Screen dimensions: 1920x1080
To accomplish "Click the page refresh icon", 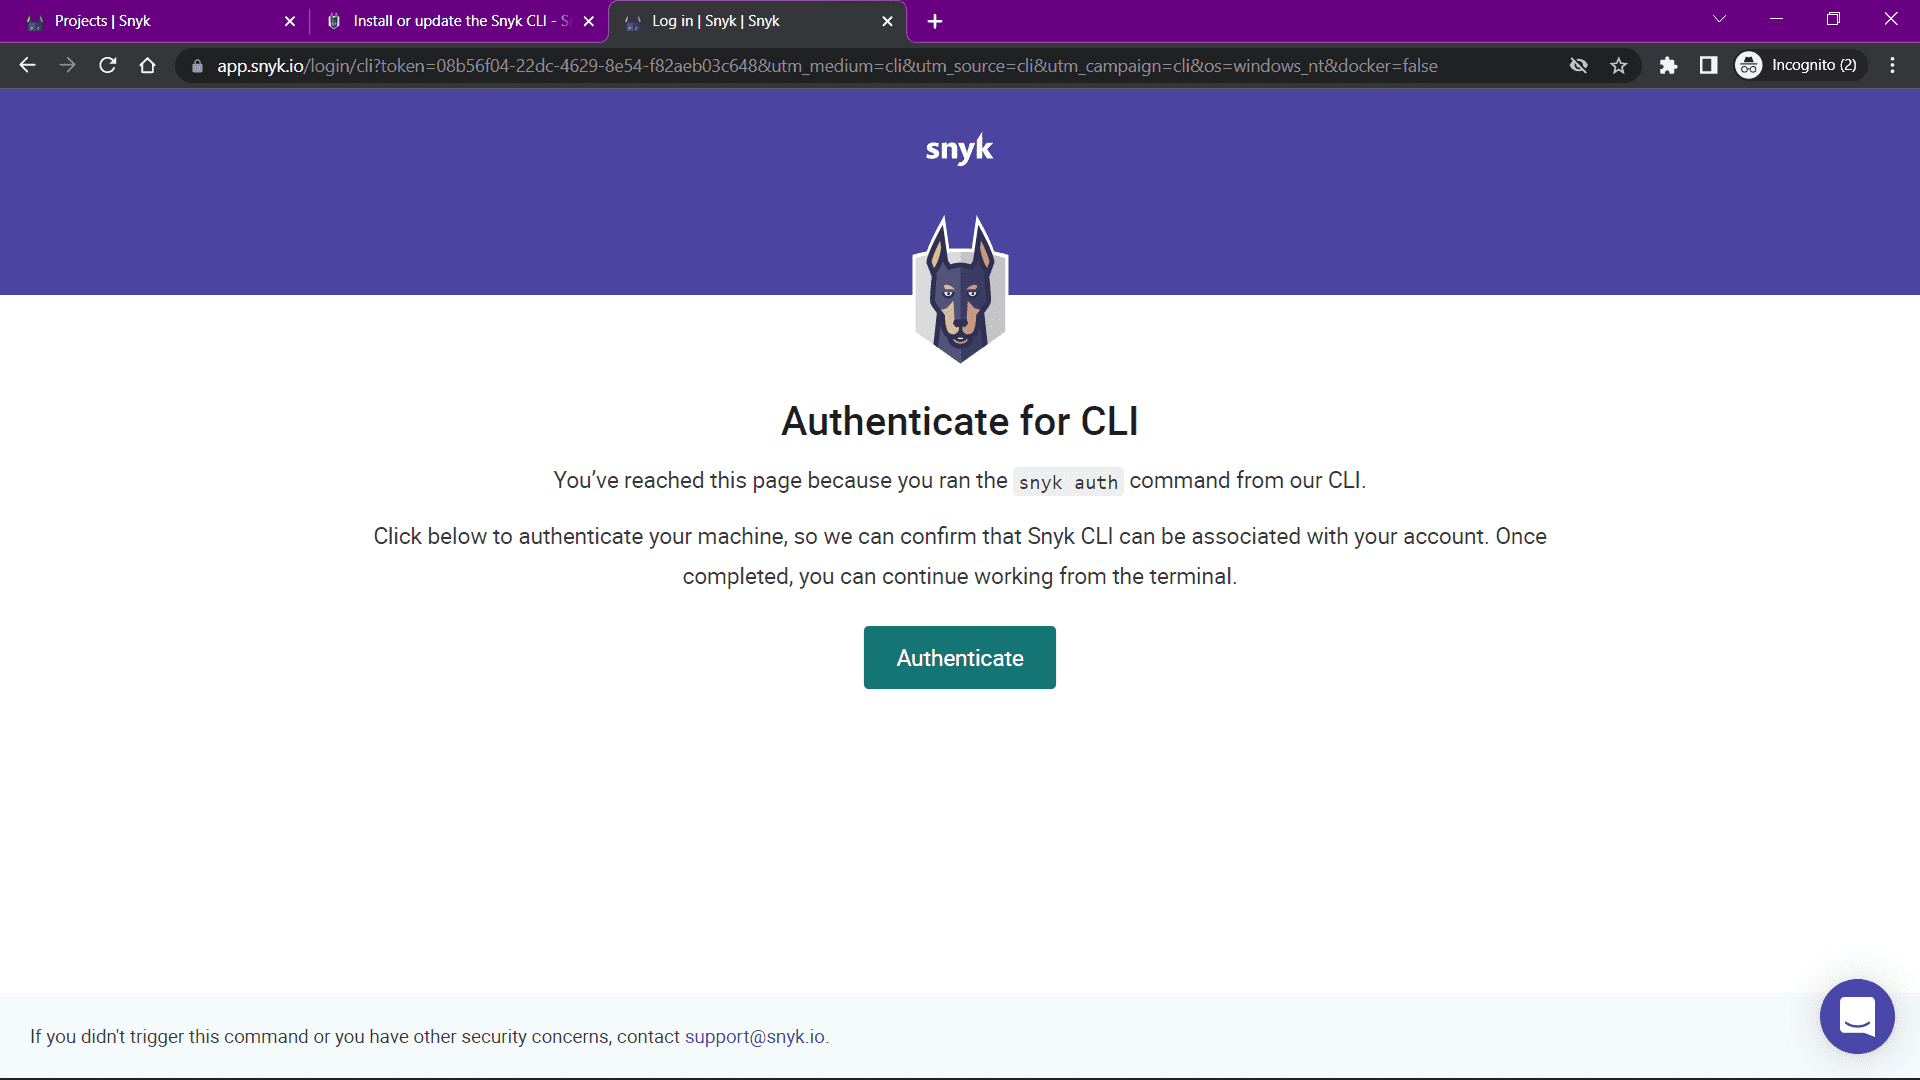I will (x=109, y=66).
